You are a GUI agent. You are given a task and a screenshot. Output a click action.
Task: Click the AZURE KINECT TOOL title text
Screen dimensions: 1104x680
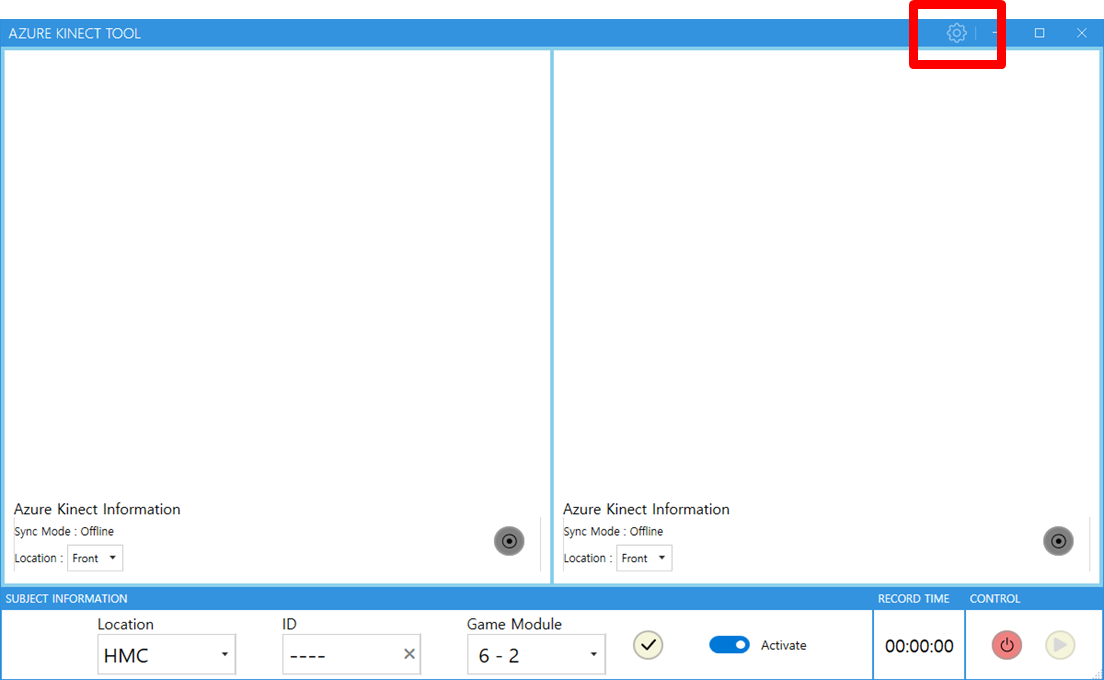click(x=74, y=33)
